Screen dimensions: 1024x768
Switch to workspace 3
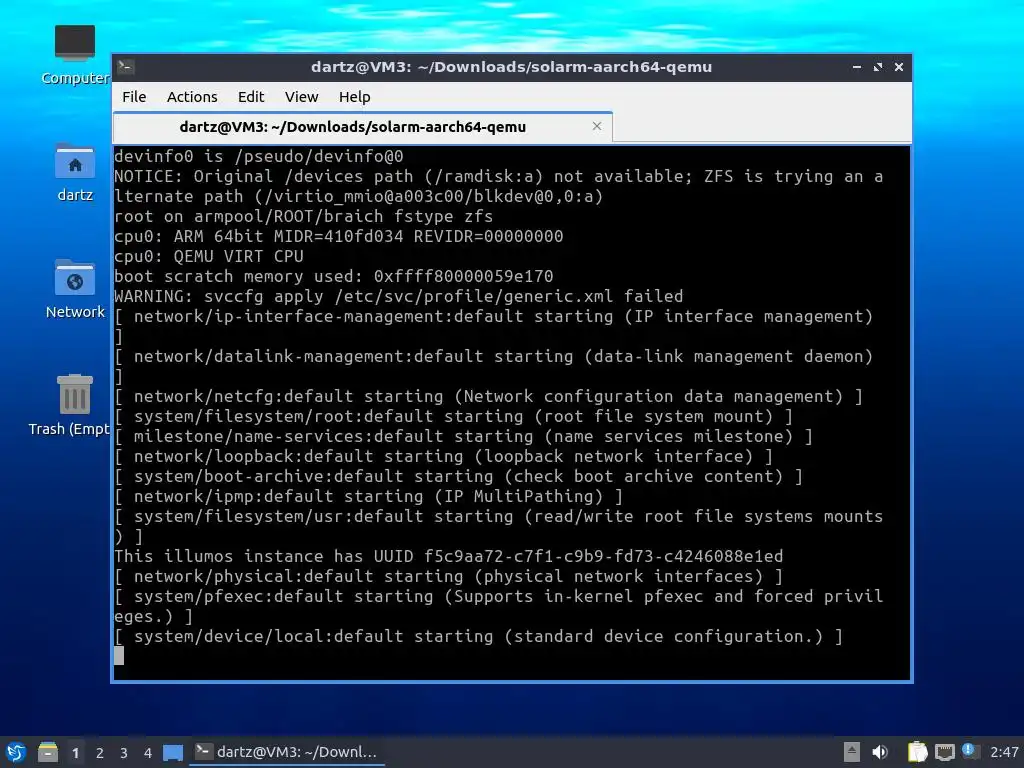pyautogui.click(x=123, y=753)
